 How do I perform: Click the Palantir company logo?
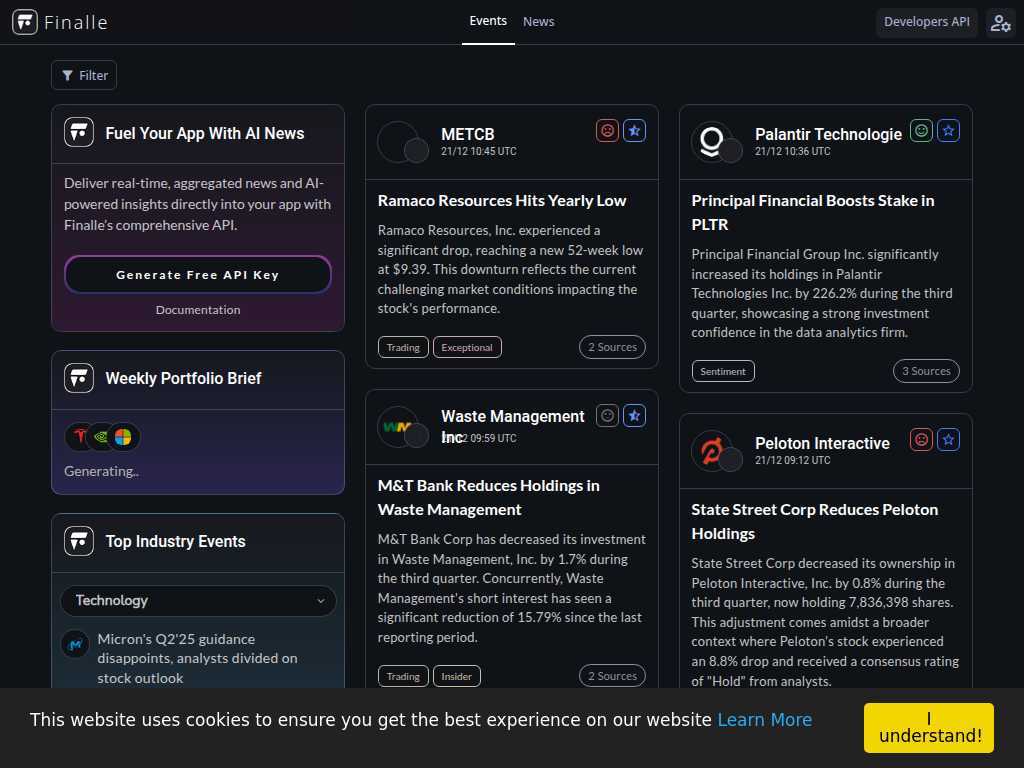point(712,141)
